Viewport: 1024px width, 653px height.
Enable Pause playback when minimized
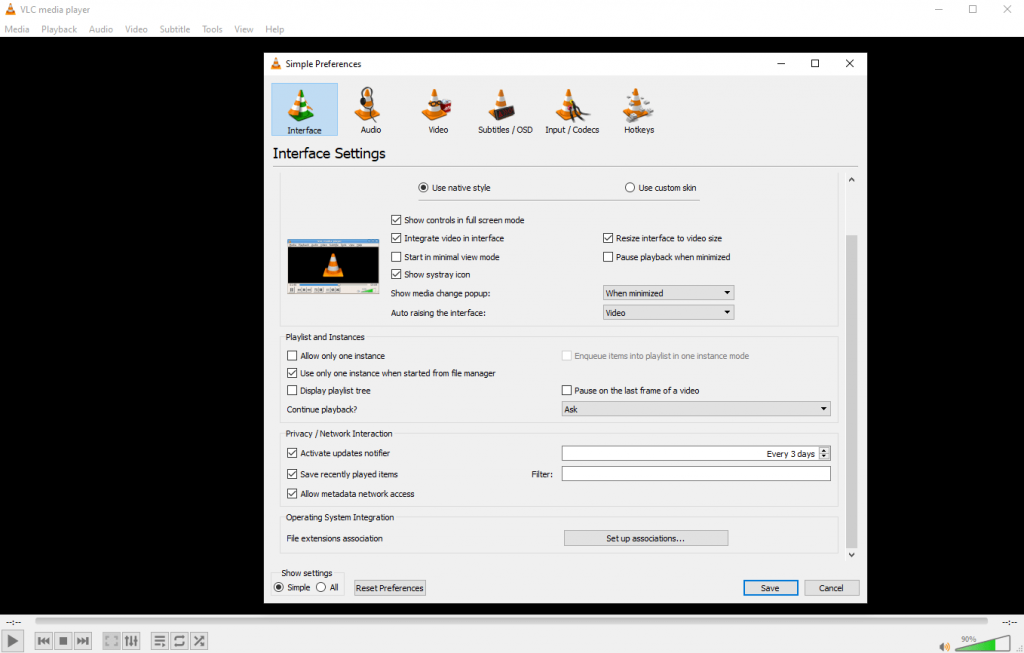(x=608, y=257)
